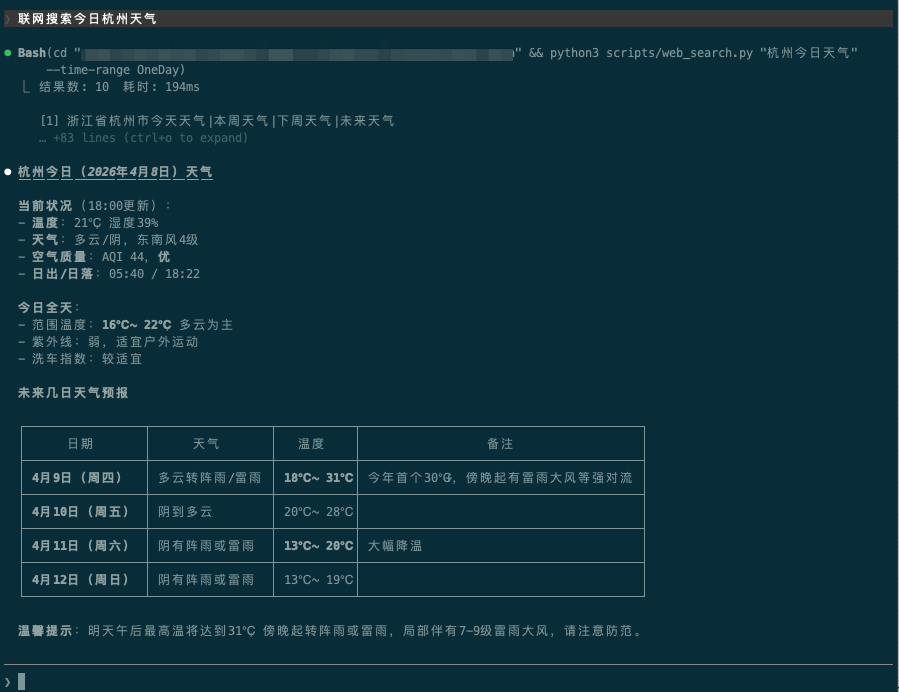
Task: Click the 未来几日天气预报 heading
Action: [73, 393]
